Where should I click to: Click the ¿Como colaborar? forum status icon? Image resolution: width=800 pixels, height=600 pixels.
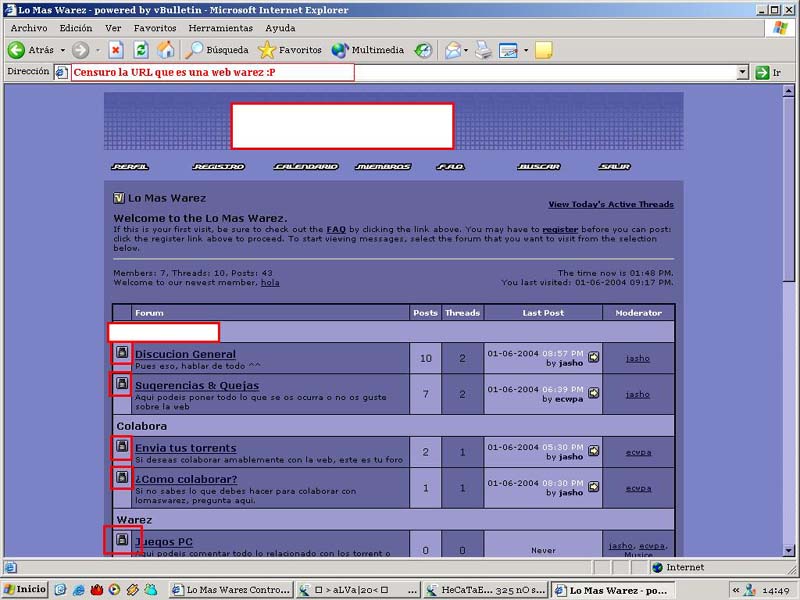122,477
